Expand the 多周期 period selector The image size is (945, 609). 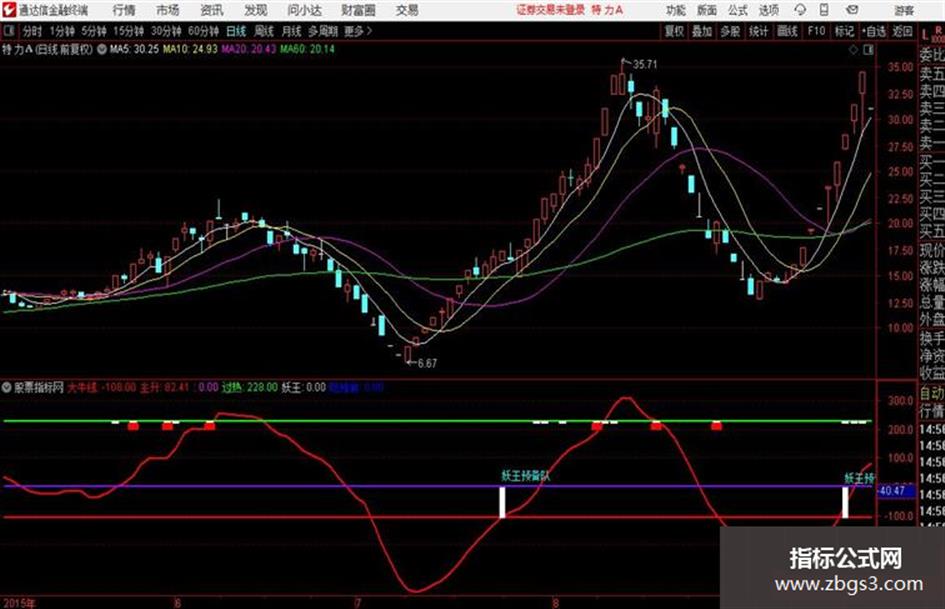tap(323, 31)
